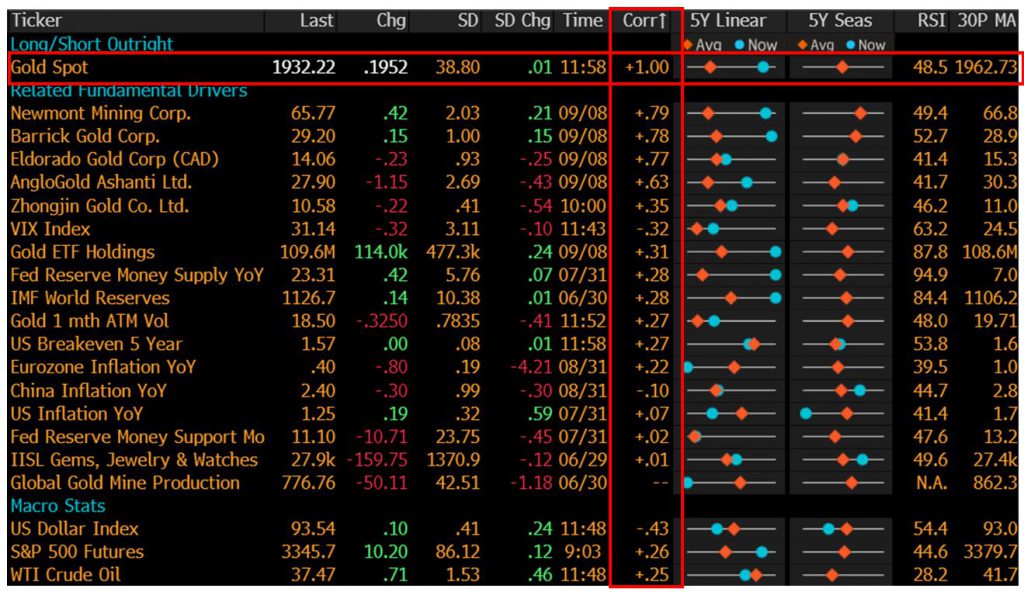Select US Inflation YoY ticker

pos(76,414)
